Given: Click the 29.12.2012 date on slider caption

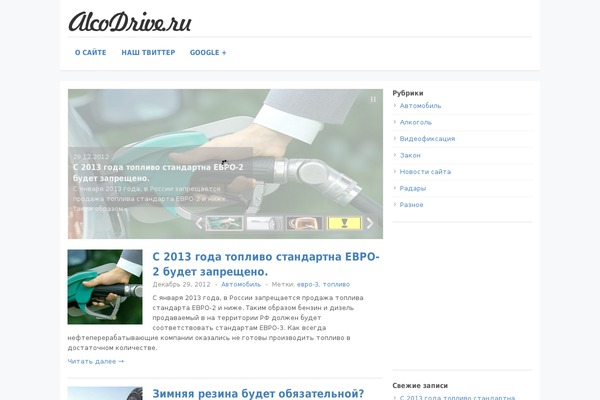Looking at the screenshot, I should click(x=91, y=157).
